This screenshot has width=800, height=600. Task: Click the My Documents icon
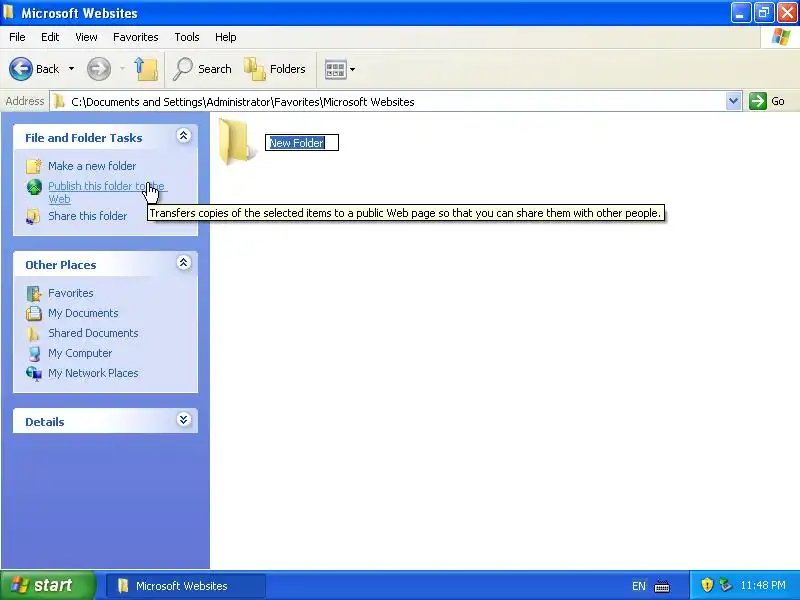click(34, 313)
